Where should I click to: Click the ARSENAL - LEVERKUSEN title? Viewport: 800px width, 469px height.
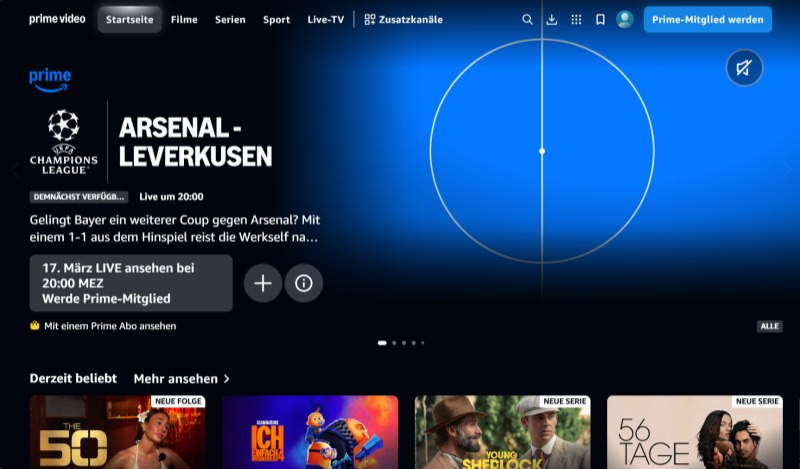click(x=195, y=142)
